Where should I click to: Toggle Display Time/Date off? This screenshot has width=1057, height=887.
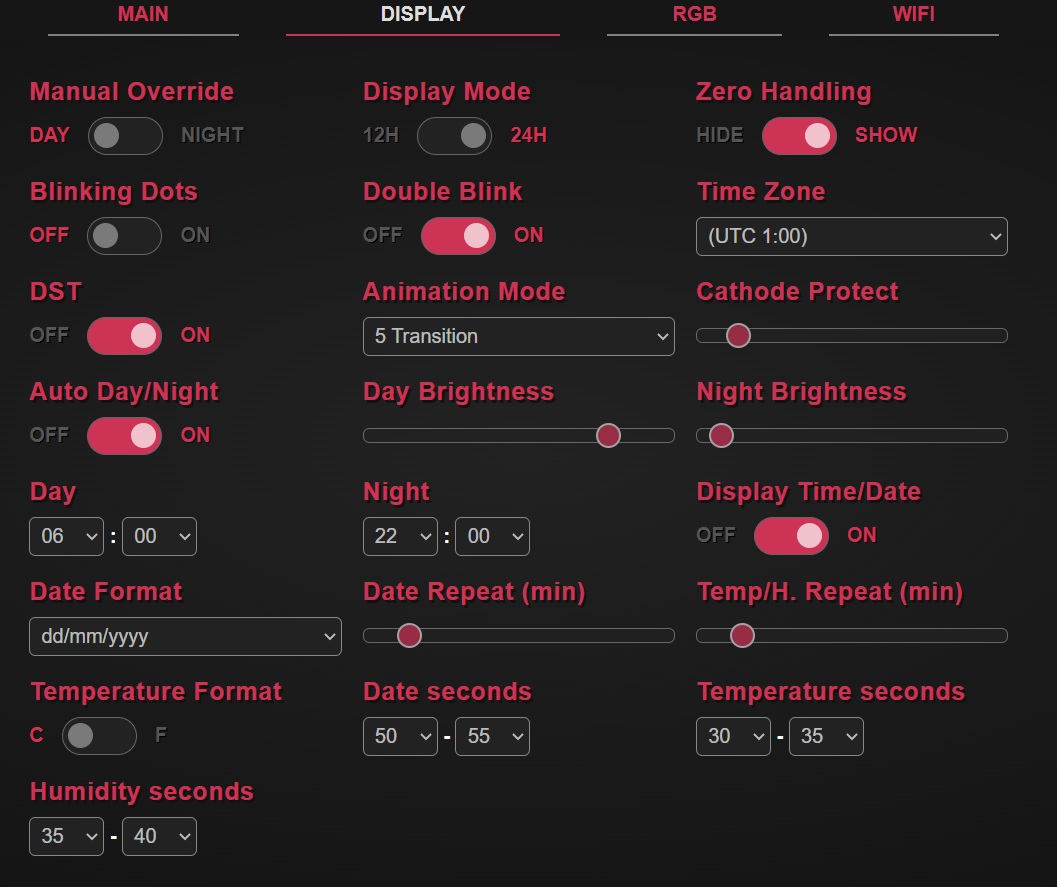click(x=791, y=536)
